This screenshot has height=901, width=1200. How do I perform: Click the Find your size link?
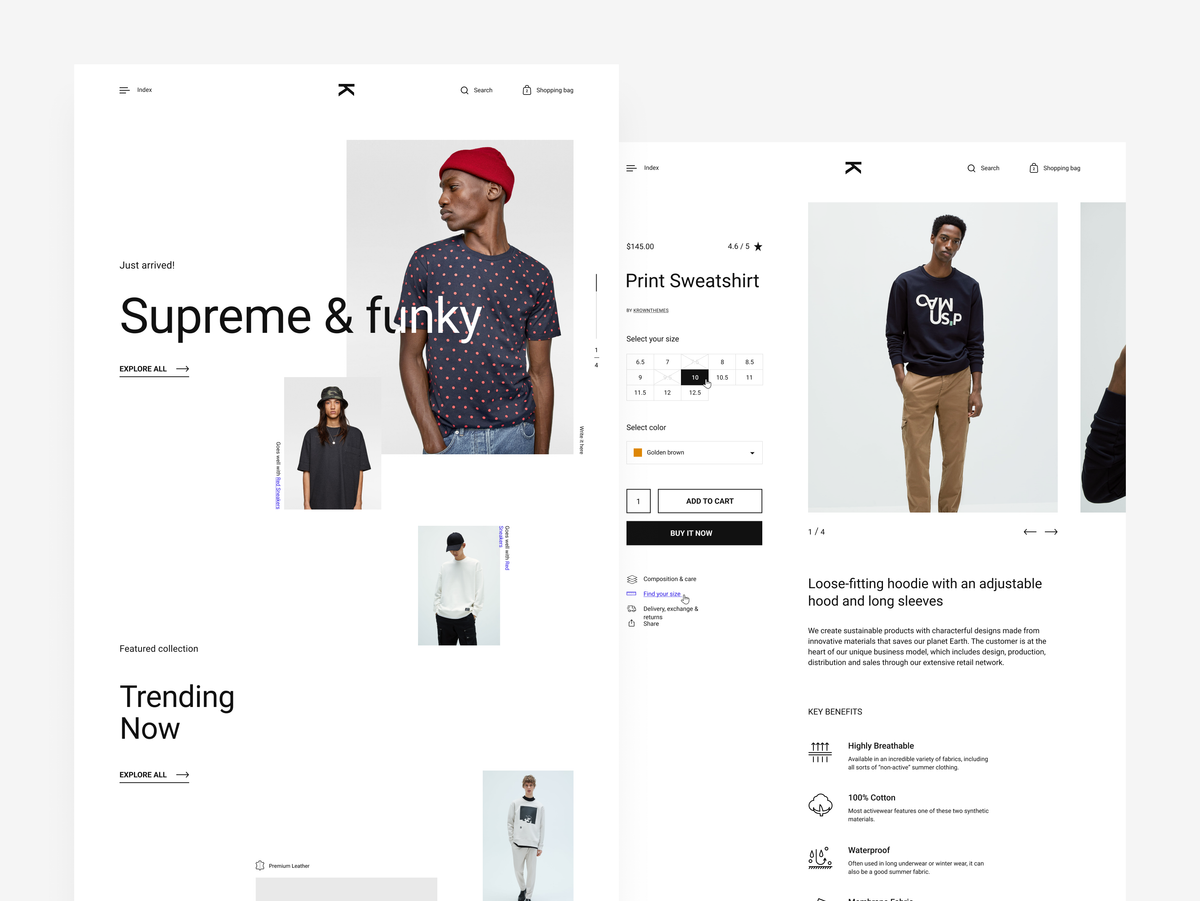tap(662, 594)
